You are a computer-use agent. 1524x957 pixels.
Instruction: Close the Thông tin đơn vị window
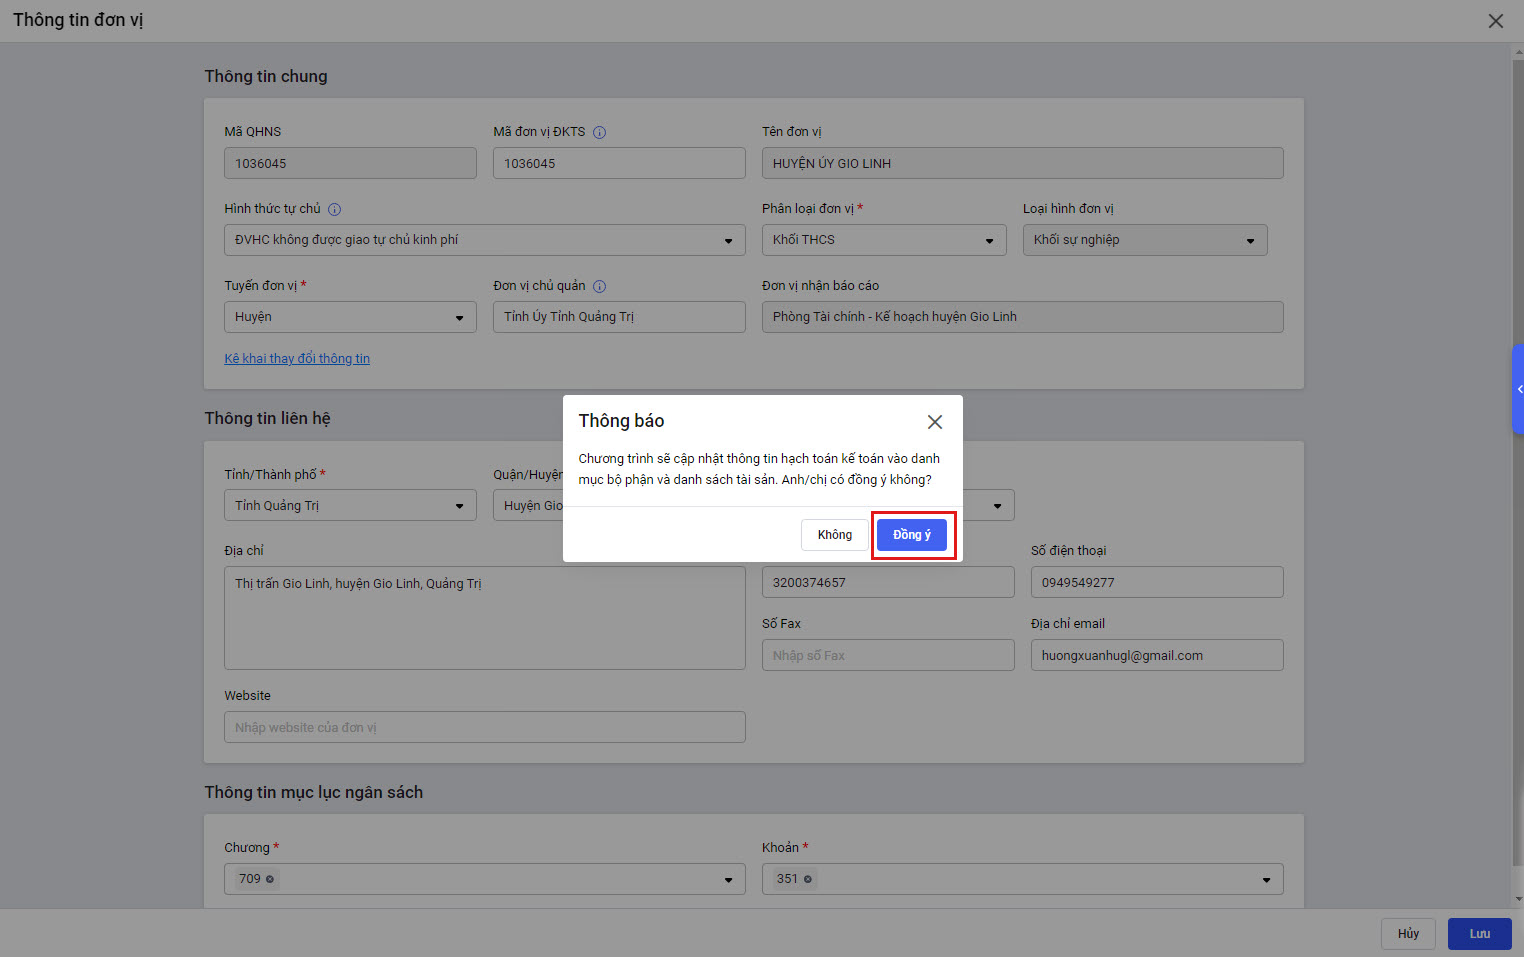coord(1495,21)
